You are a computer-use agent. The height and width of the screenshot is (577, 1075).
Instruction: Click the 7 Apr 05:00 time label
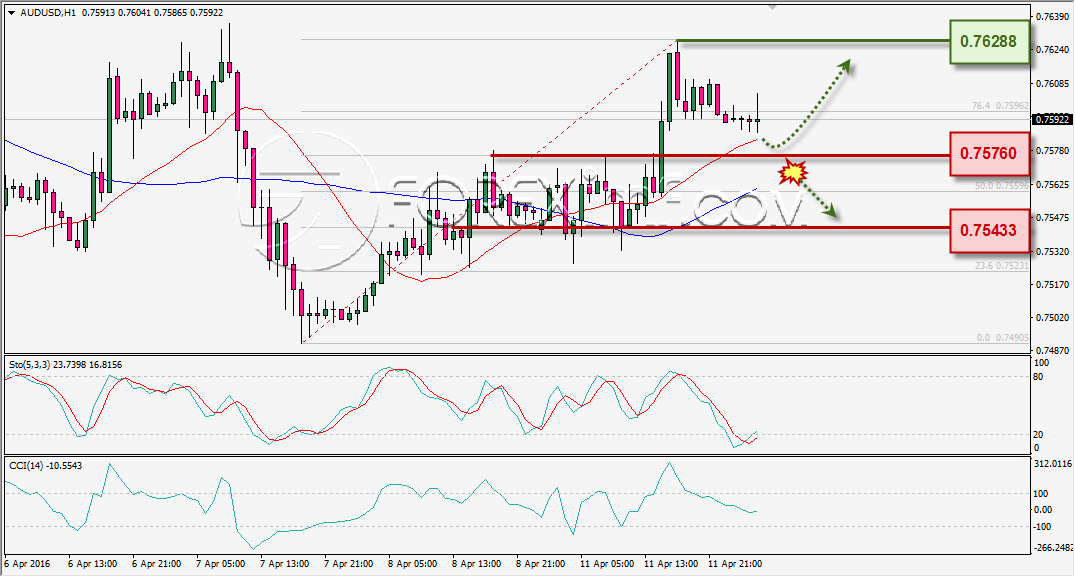221,564
